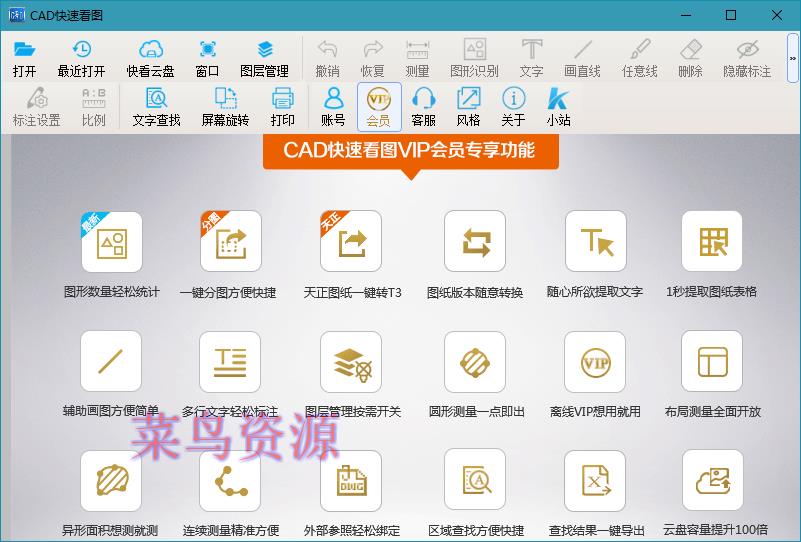Click 随心所欲提取文字 feature tile
The width and height of the screenshot is (801, 542).
tap(596, 241)
